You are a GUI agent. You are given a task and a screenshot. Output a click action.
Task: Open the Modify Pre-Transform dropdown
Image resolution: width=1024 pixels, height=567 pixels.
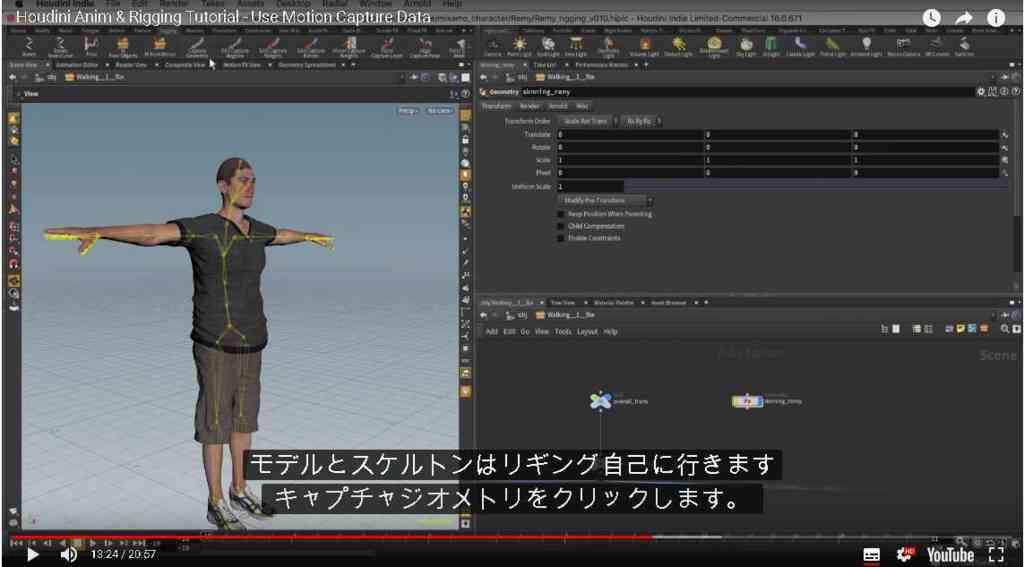(x=605, y=201)
